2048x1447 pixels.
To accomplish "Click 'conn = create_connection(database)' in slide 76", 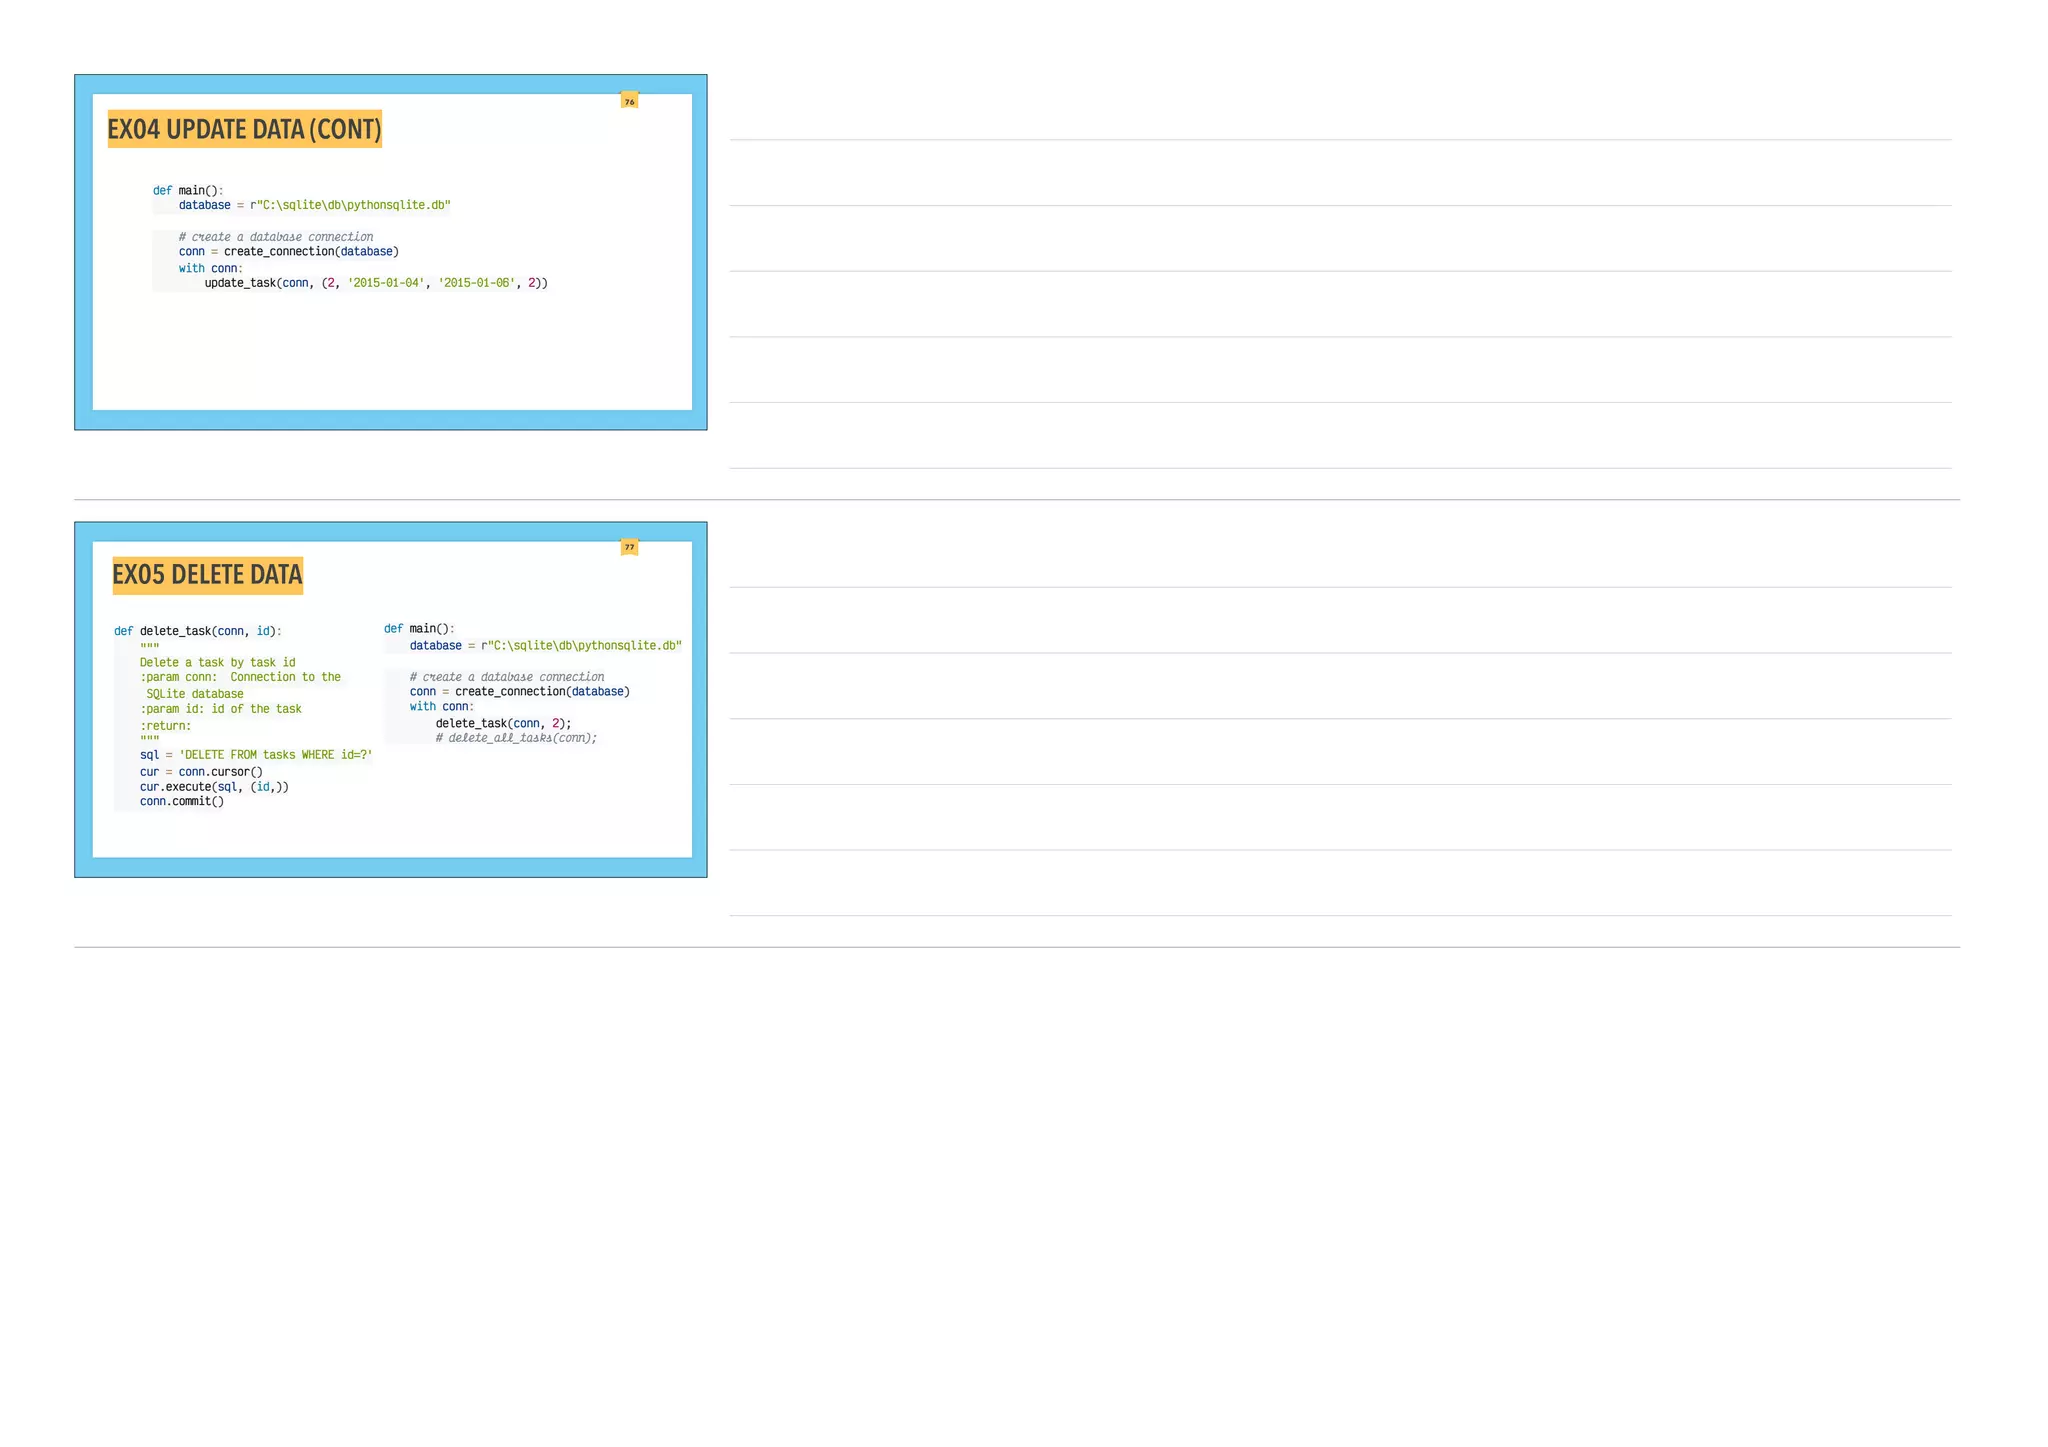I will (289, 252).
